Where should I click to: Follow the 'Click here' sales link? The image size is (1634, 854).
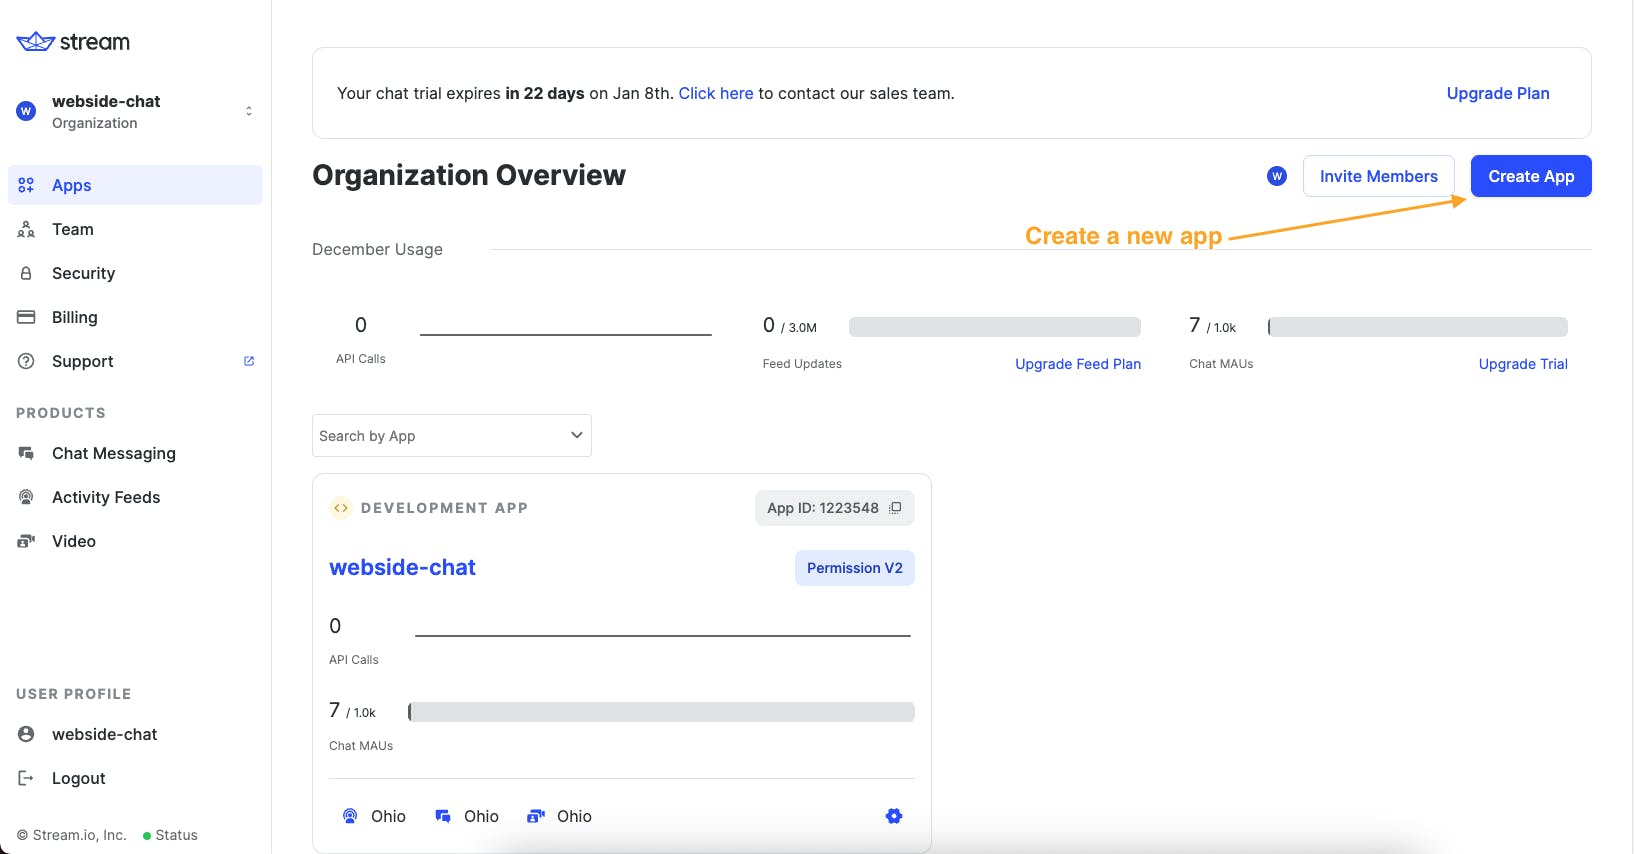click(x=716, y=93)
